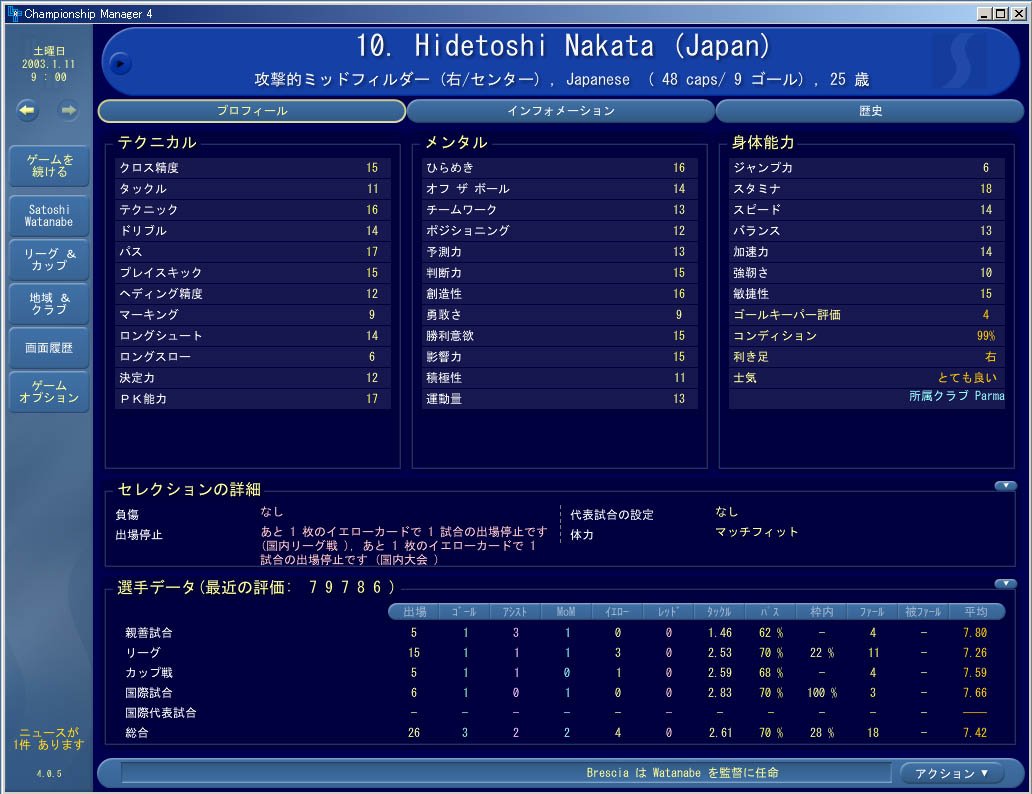Click the 敏捷性 attribute row

[867, 294]
